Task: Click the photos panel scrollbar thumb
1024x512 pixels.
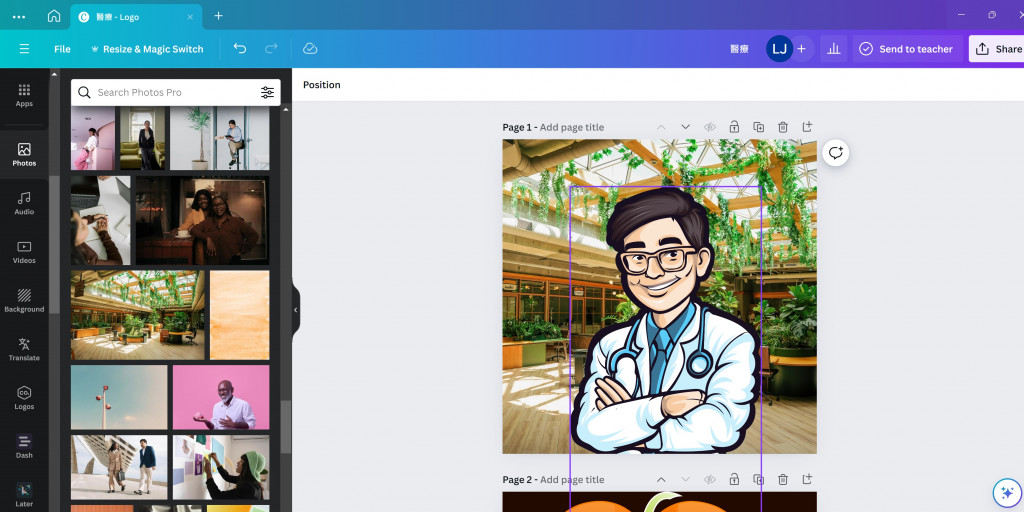Action: pos(286,427)
